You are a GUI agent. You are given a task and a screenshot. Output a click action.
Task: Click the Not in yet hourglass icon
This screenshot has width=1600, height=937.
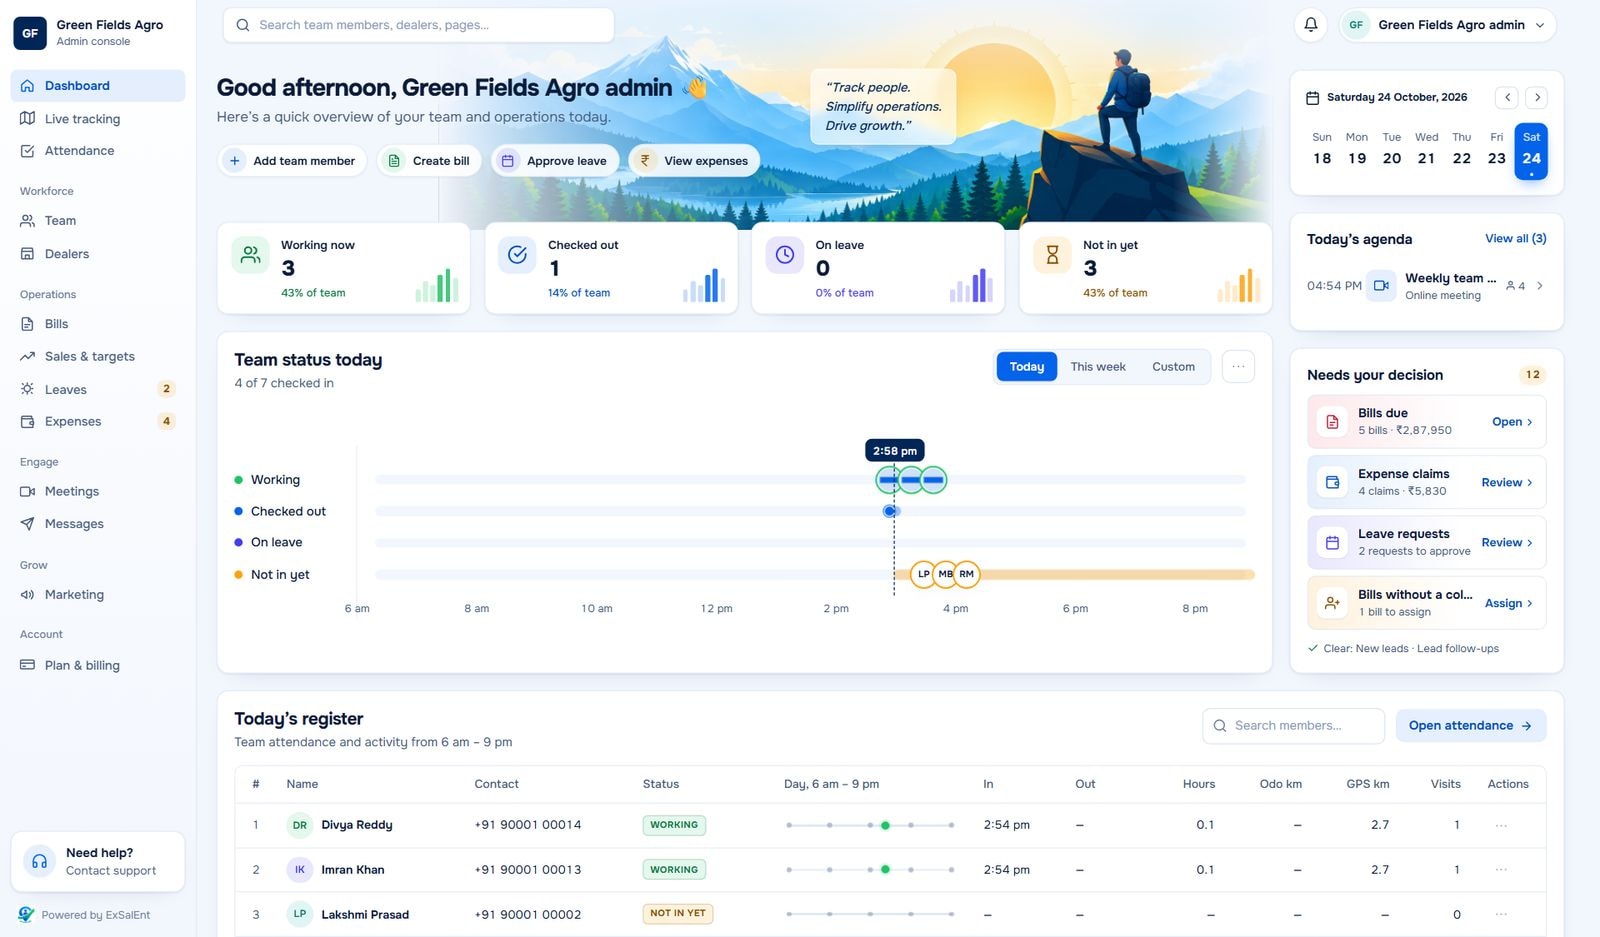pos(1052,255)
